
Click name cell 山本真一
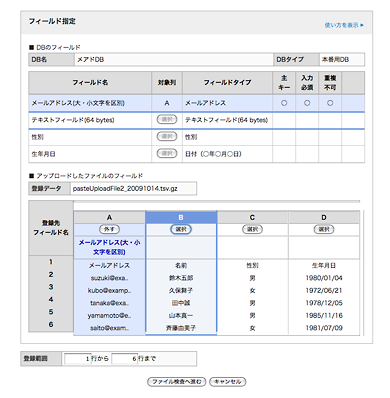click(181, 316)
